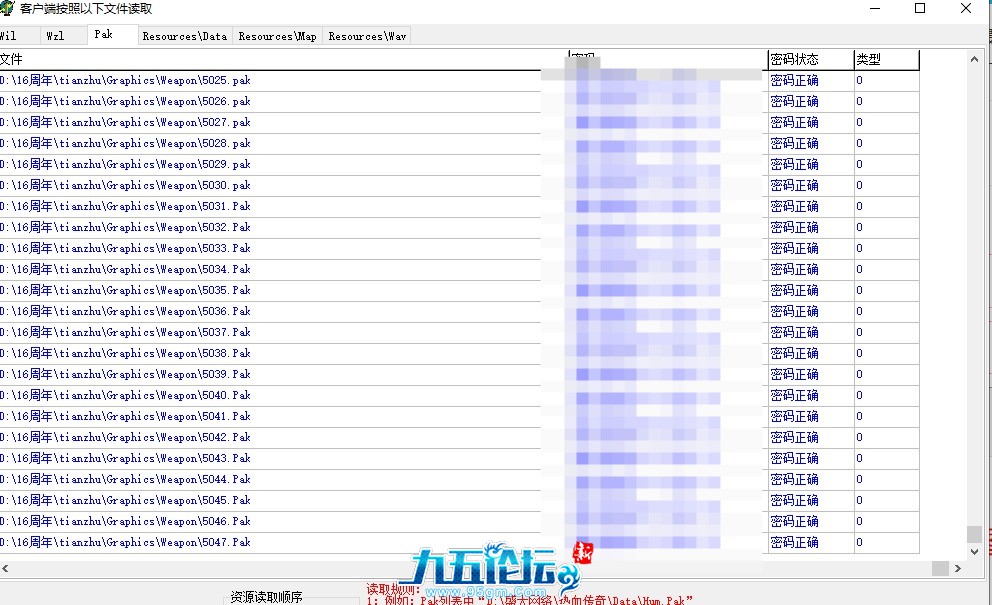
Task: Click 密码正确 status for 5035.Pak
Action: coord(795,290)
